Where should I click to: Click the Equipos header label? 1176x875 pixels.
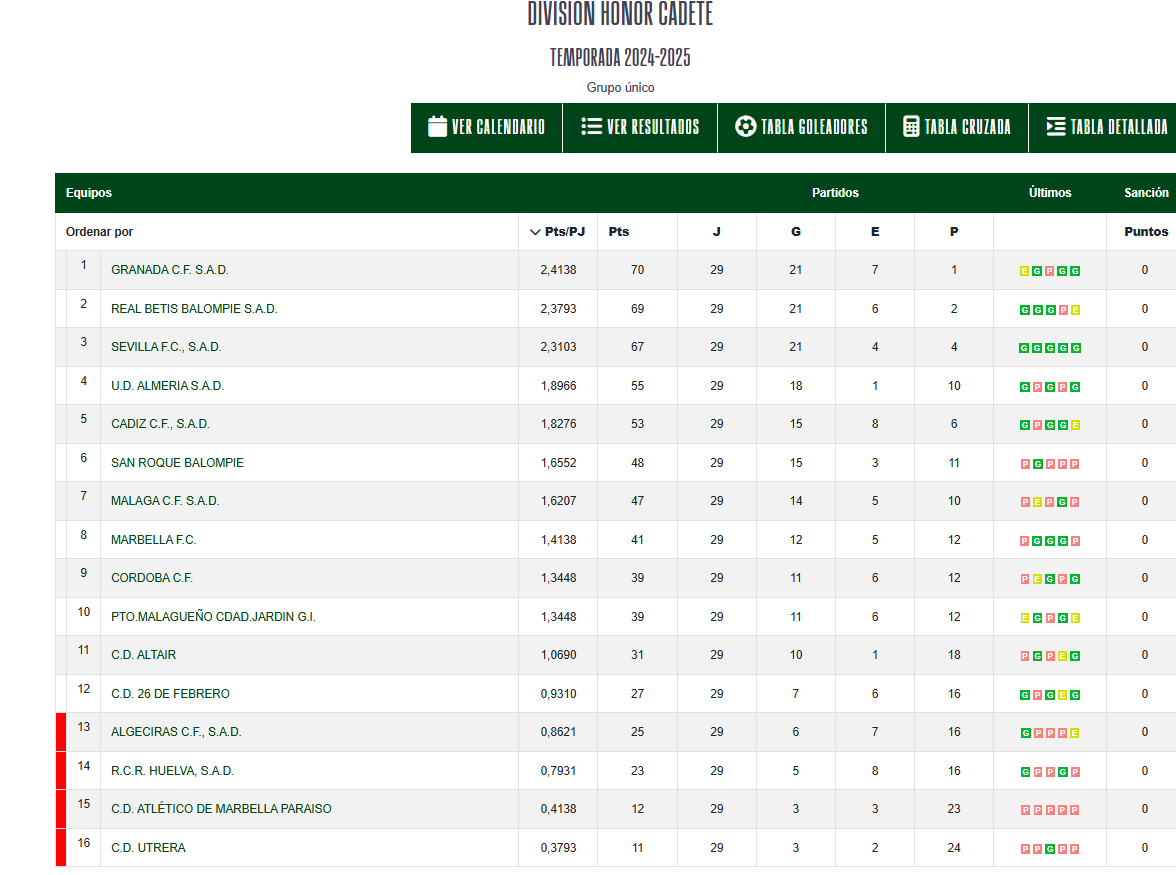coord(88,193)
